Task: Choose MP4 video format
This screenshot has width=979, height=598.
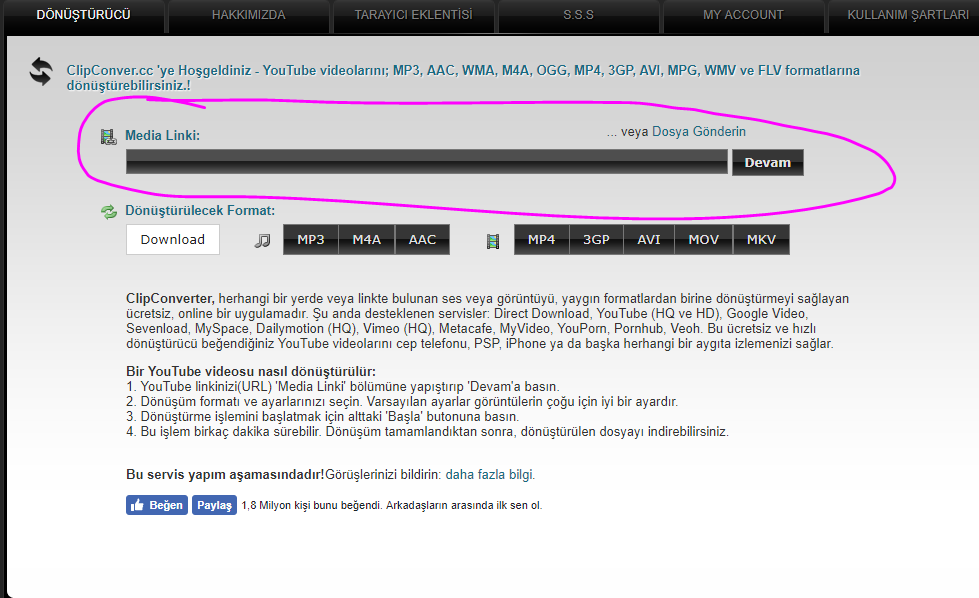Action: point(541,240)
